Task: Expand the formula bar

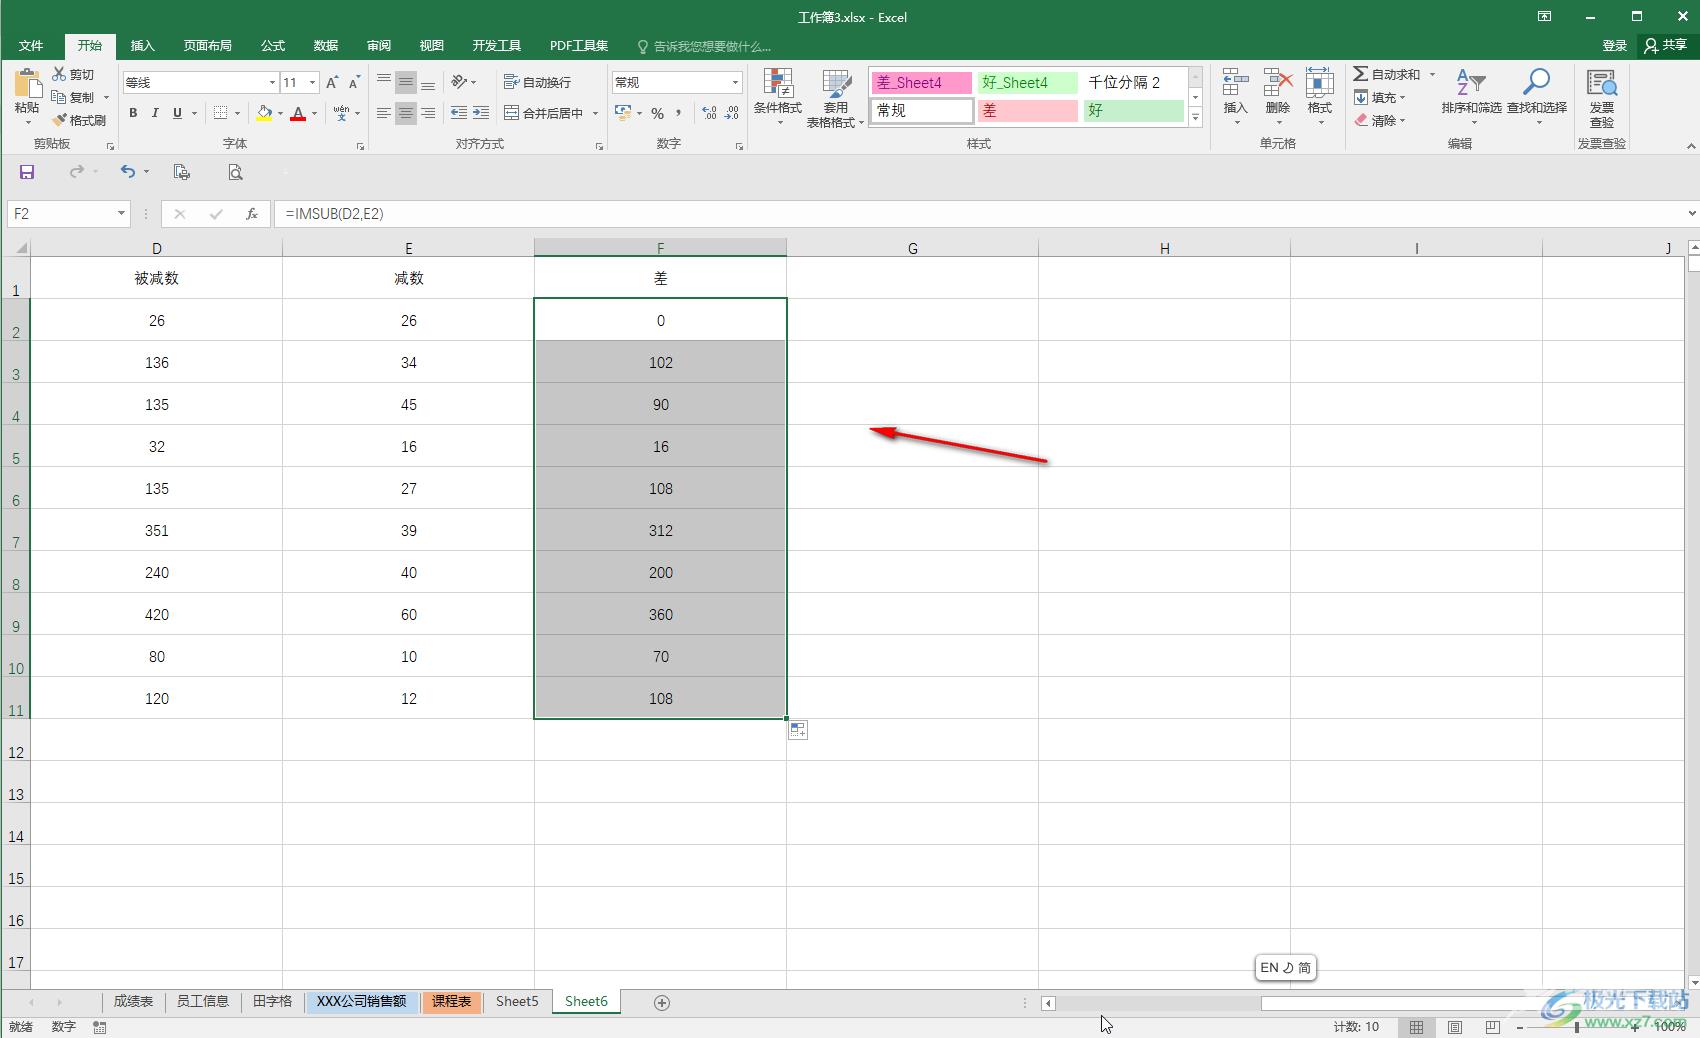Action: click(1691, 213)
